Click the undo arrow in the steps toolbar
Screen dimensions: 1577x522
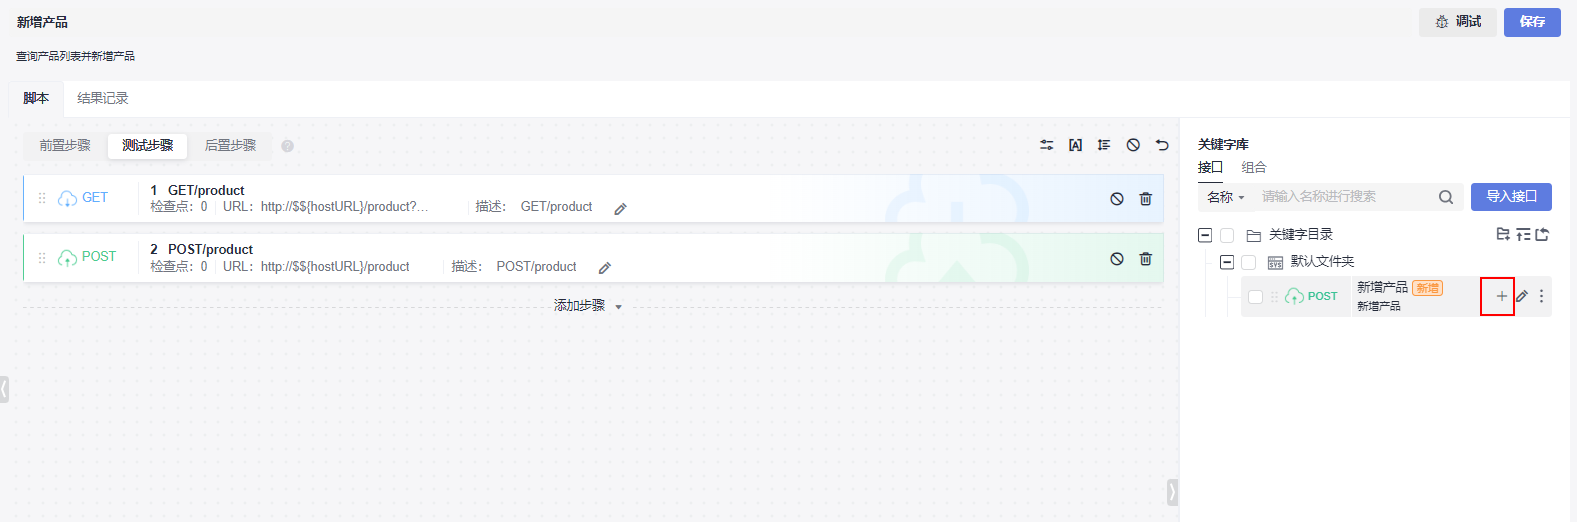tap(1162, 145)
